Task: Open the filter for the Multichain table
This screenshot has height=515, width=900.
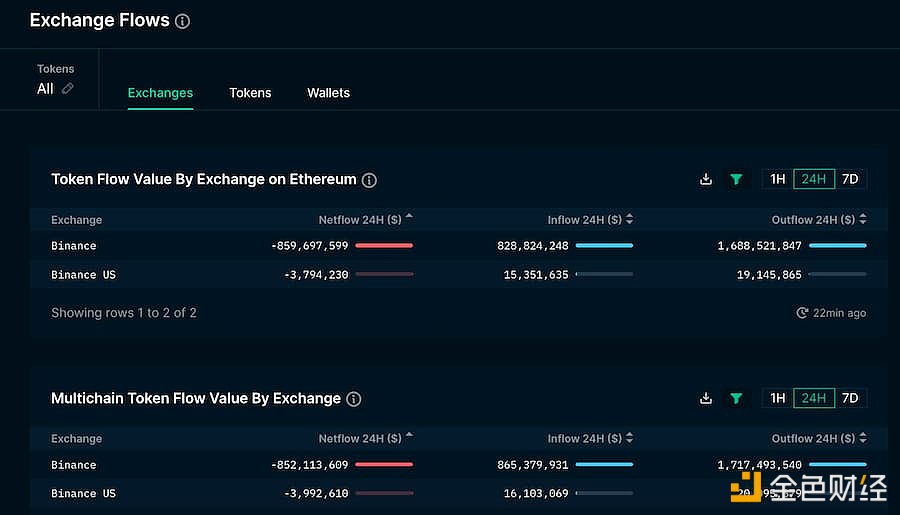Action: (736, 398)
